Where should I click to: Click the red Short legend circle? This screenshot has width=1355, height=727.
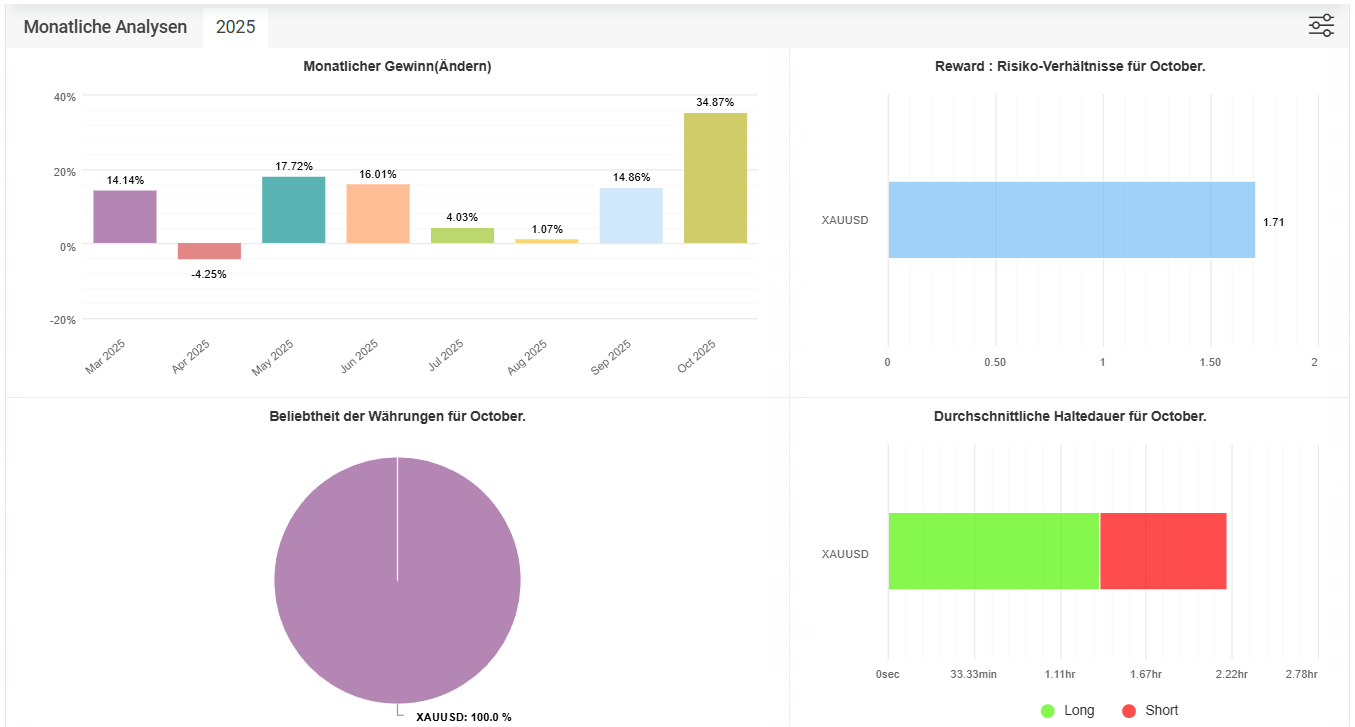(x=1129, y=711)
